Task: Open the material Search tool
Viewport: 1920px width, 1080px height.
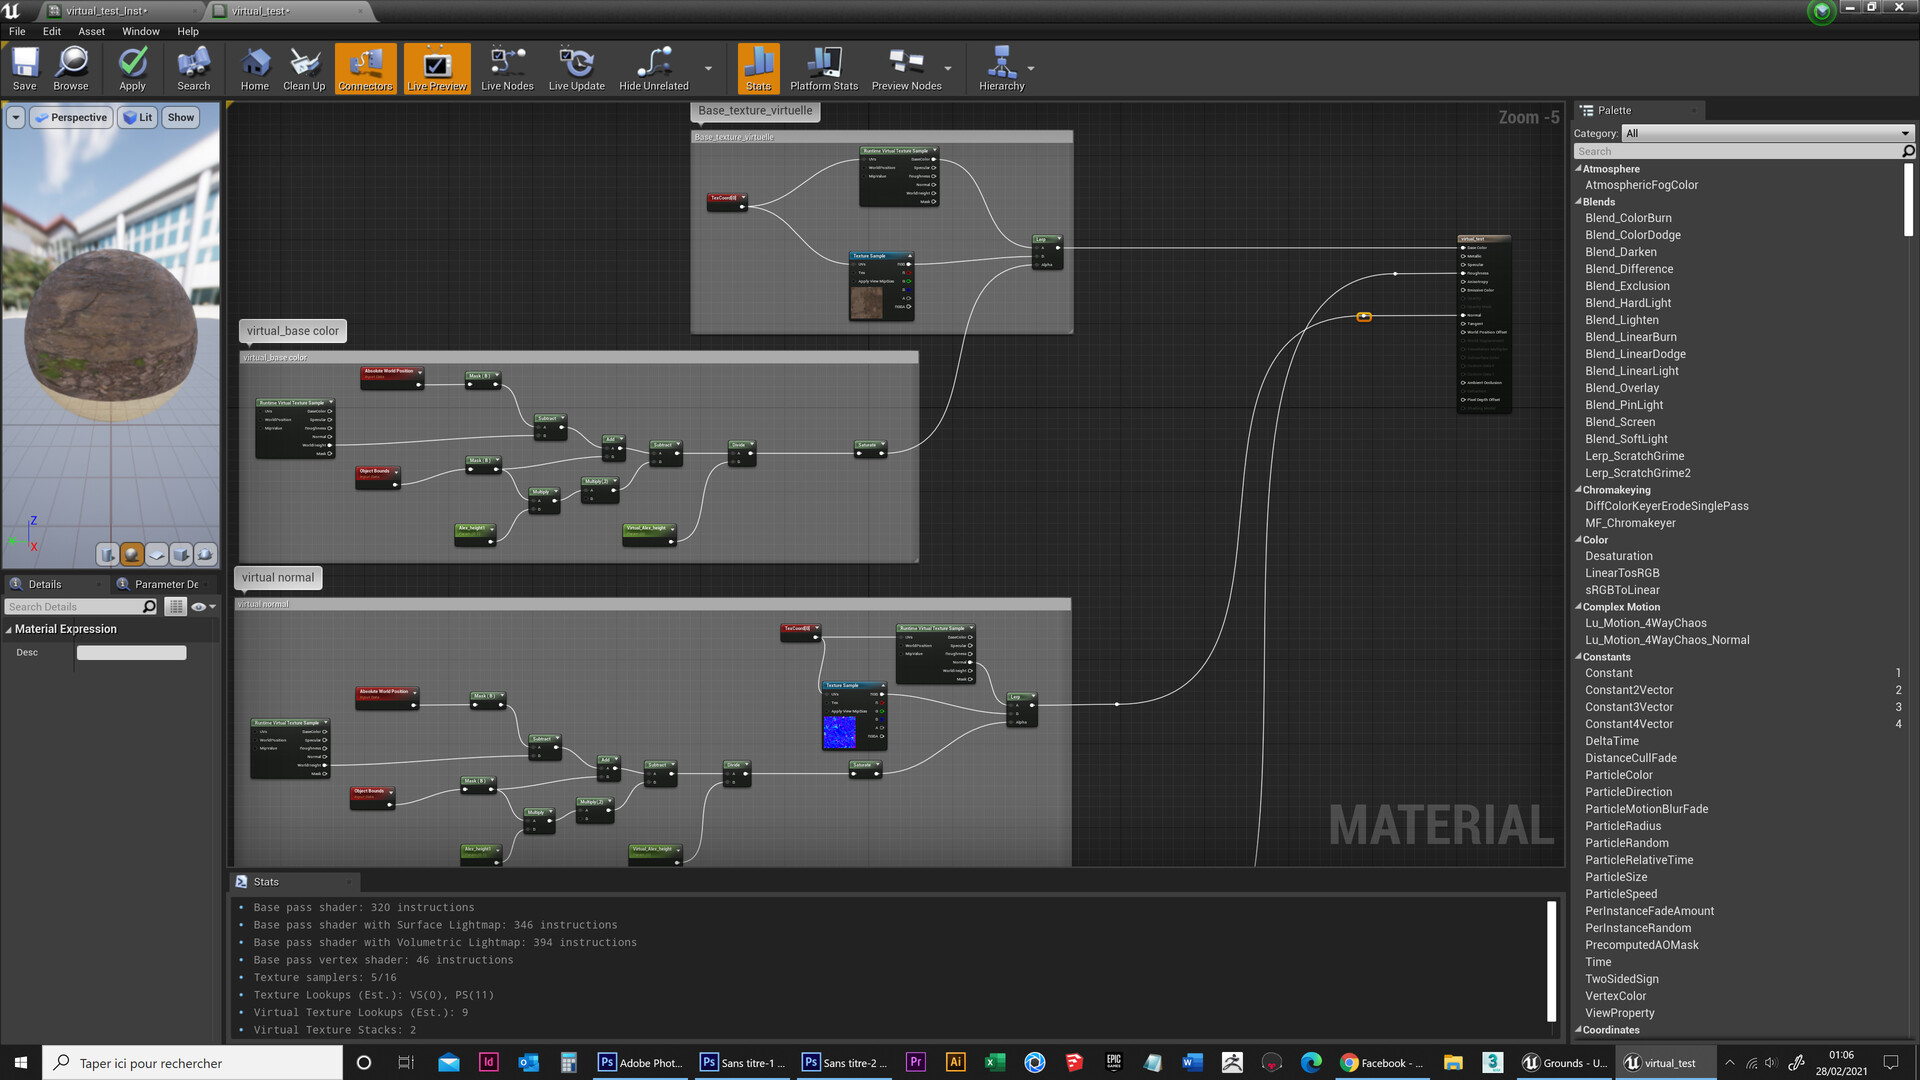Action: click(192, 68)
